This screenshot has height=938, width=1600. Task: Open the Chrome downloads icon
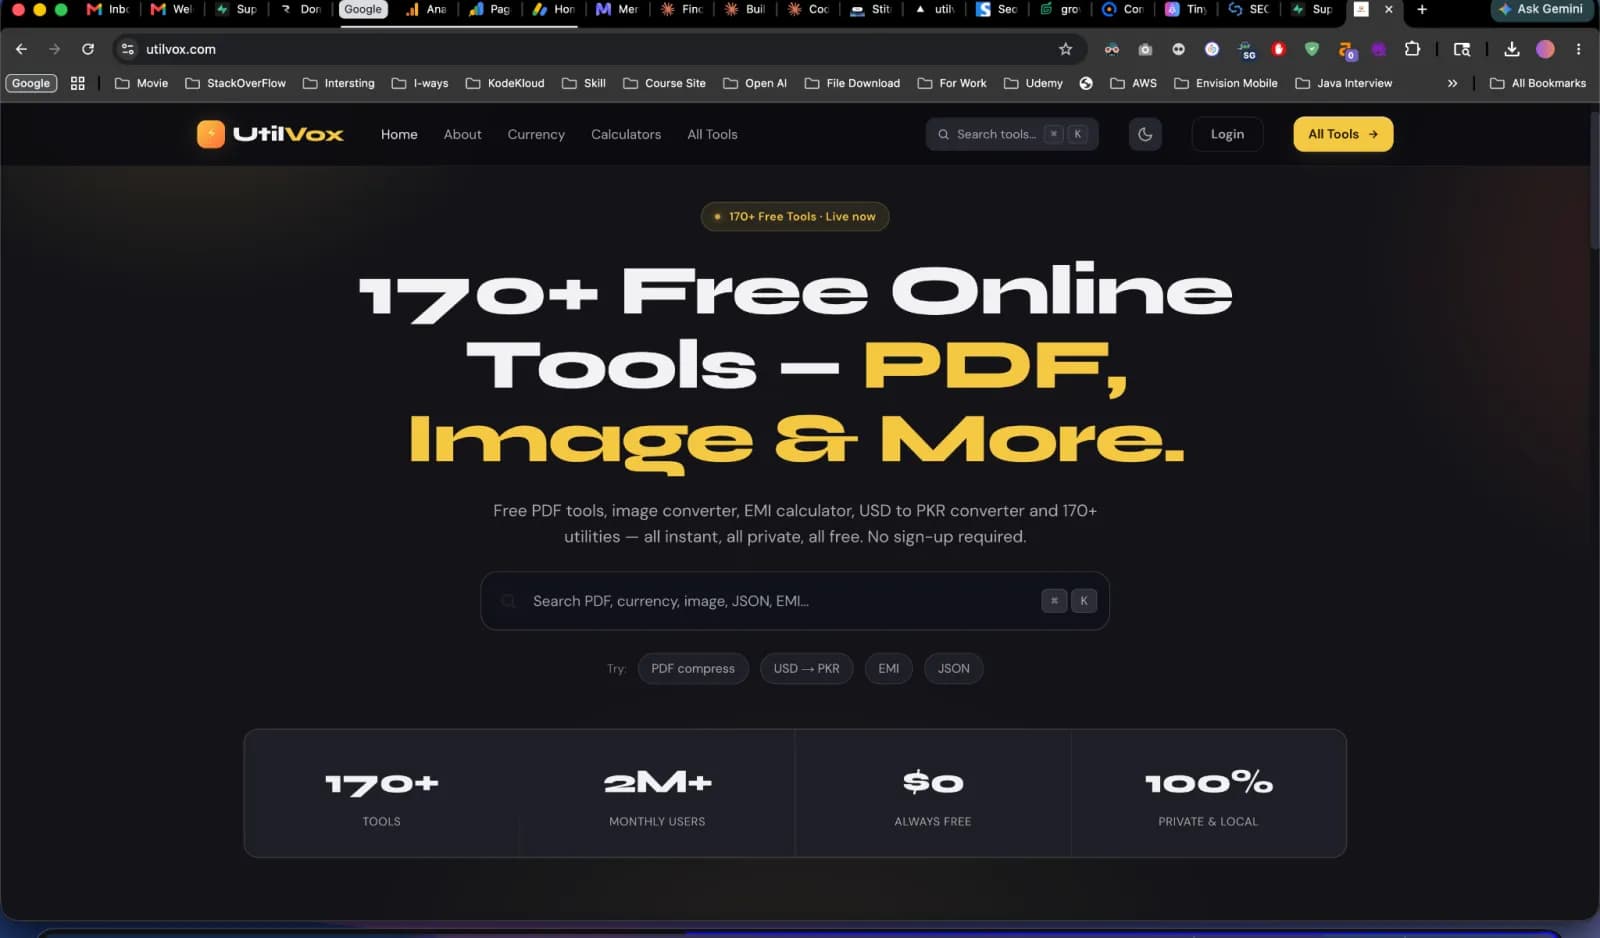[x=1512, y=49]
